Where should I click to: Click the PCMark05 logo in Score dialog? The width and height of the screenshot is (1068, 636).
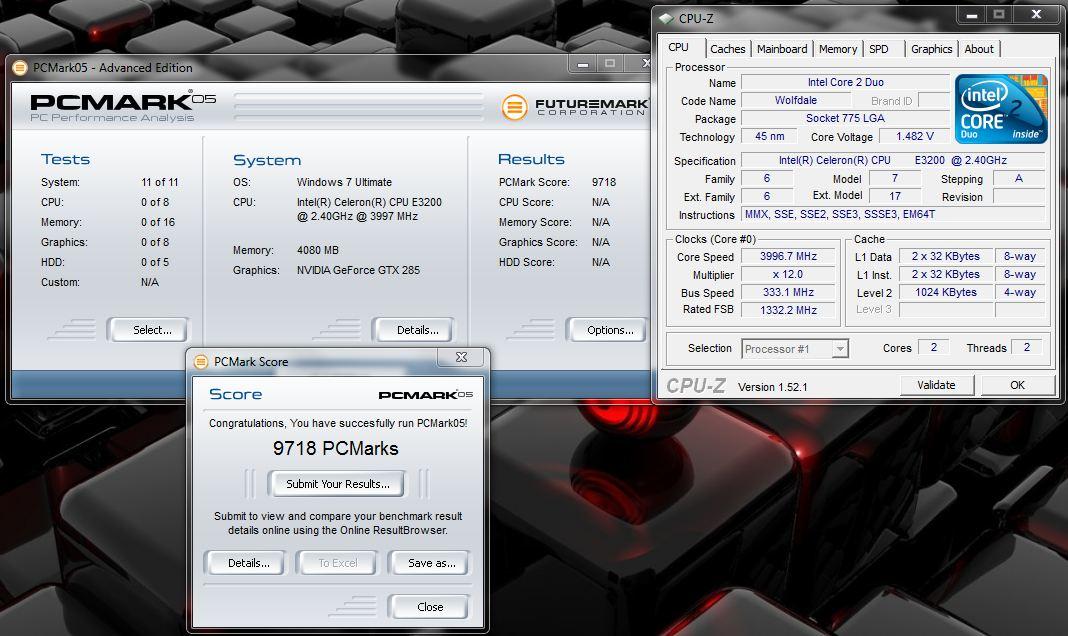coord(426,395)
